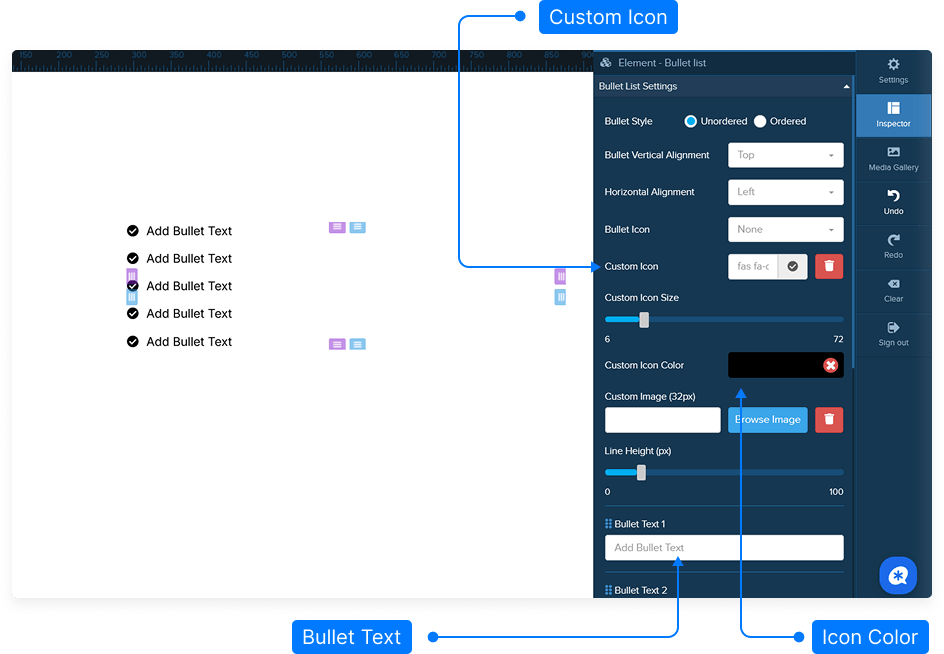
Task: Open the Horizontal Alignment dropdown
Action: 785,192
